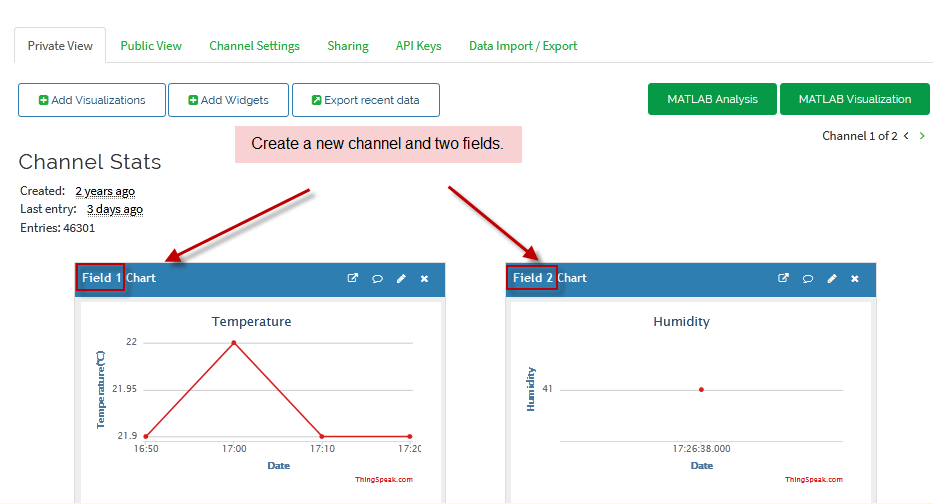This screenshot has width=933, height=504.
Task: Click the 'Channel 1 of 2' text
Action: 859,136
